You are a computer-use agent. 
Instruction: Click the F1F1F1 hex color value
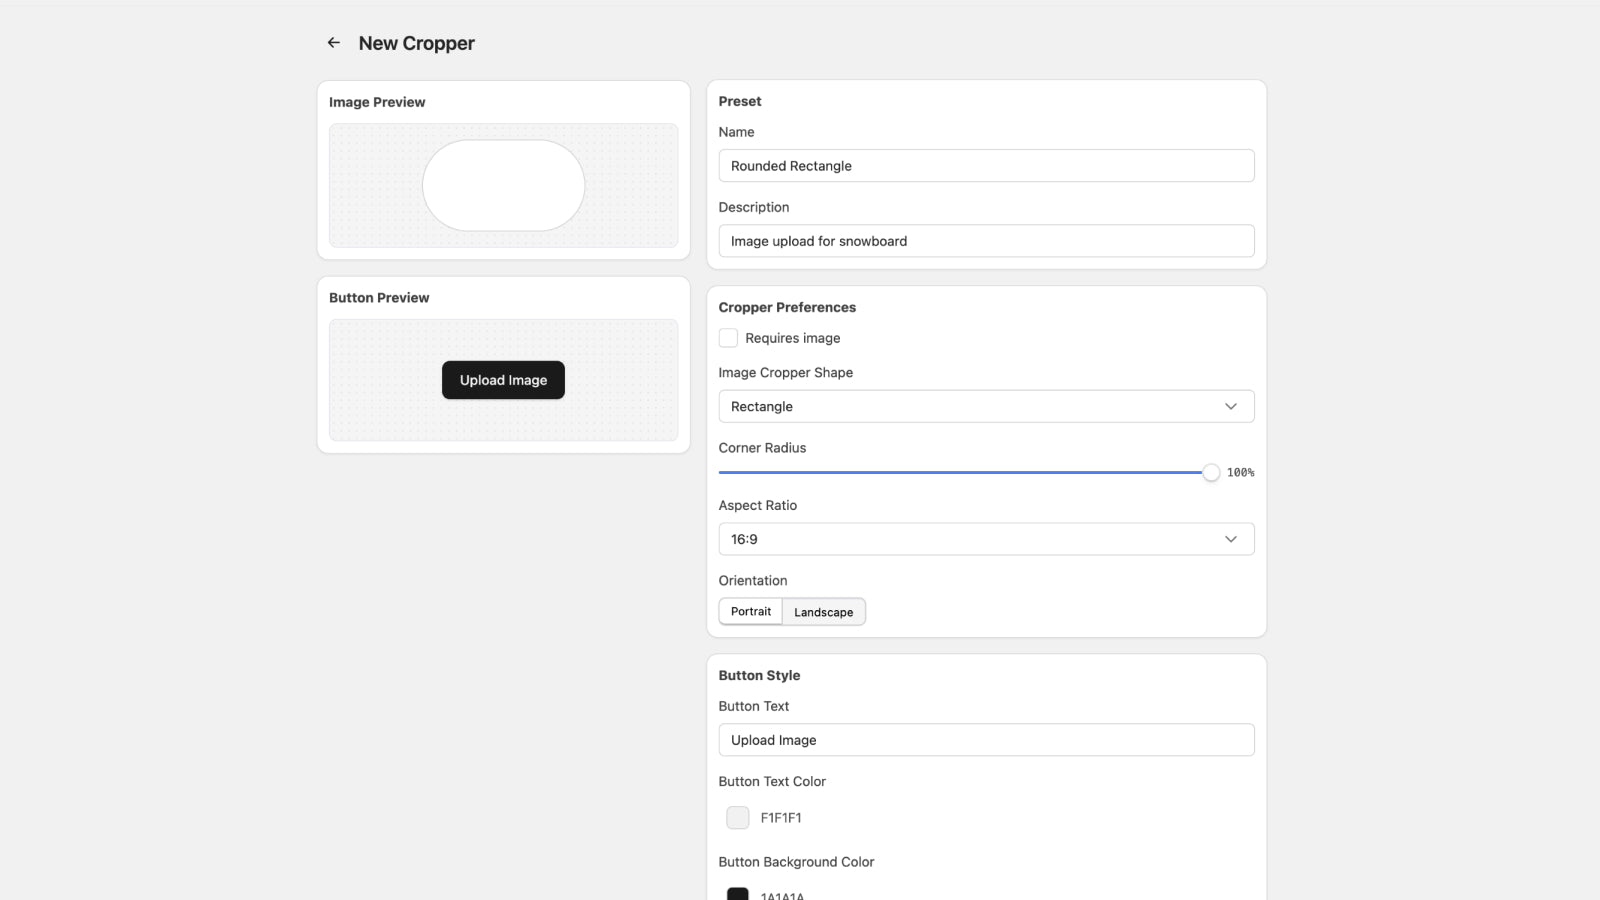781,818
